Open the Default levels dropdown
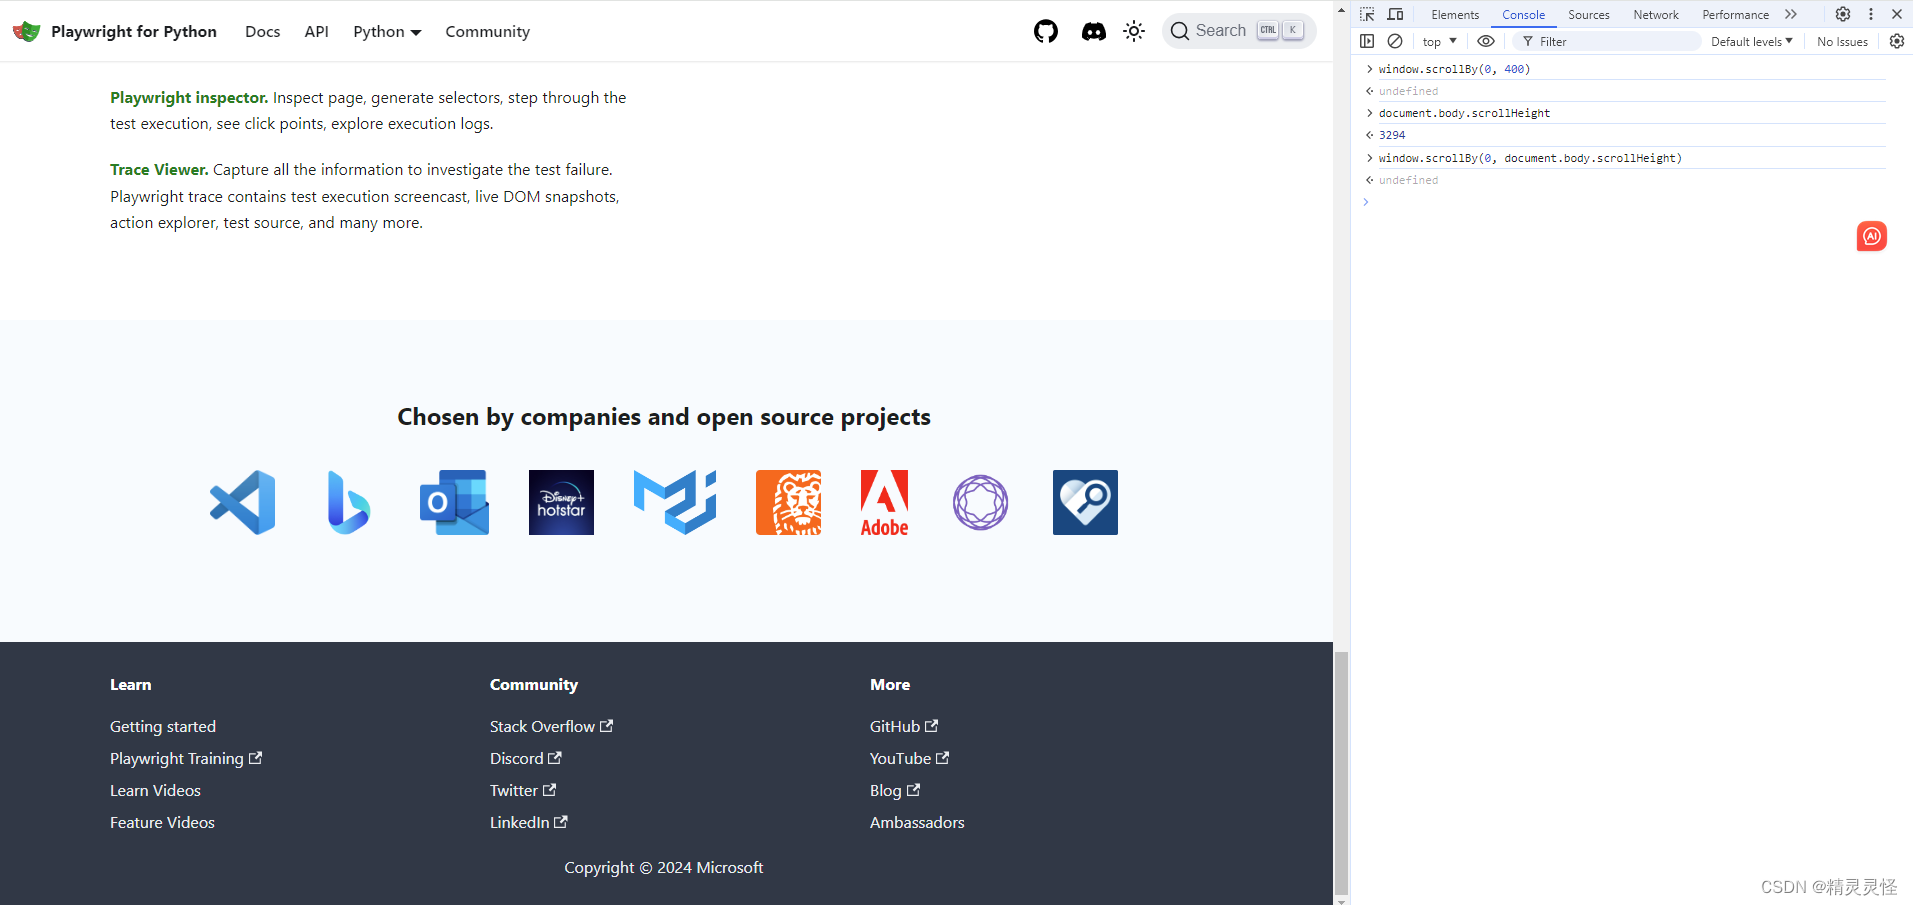Image resolution: width=1913 pixels, height=905 pixels. pos(1752,41)
